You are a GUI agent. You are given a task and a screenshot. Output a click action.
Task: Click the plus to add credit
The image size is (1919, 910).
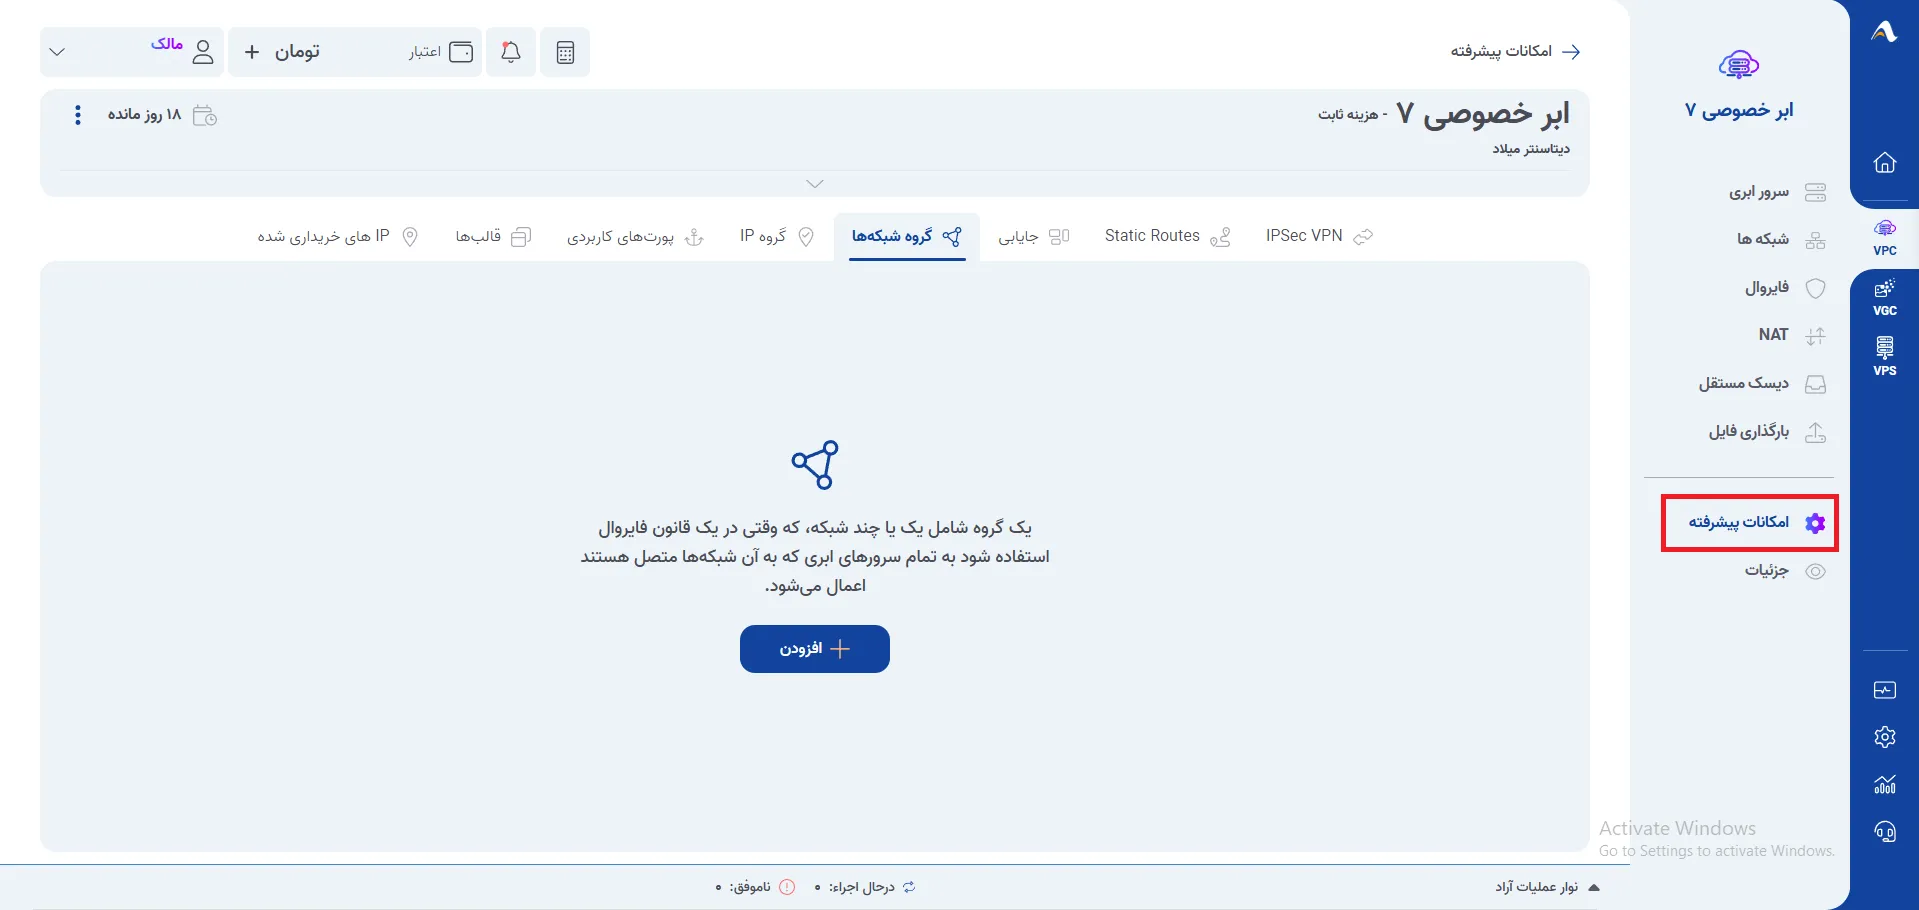pyautogui.click(x=252, y=52)
